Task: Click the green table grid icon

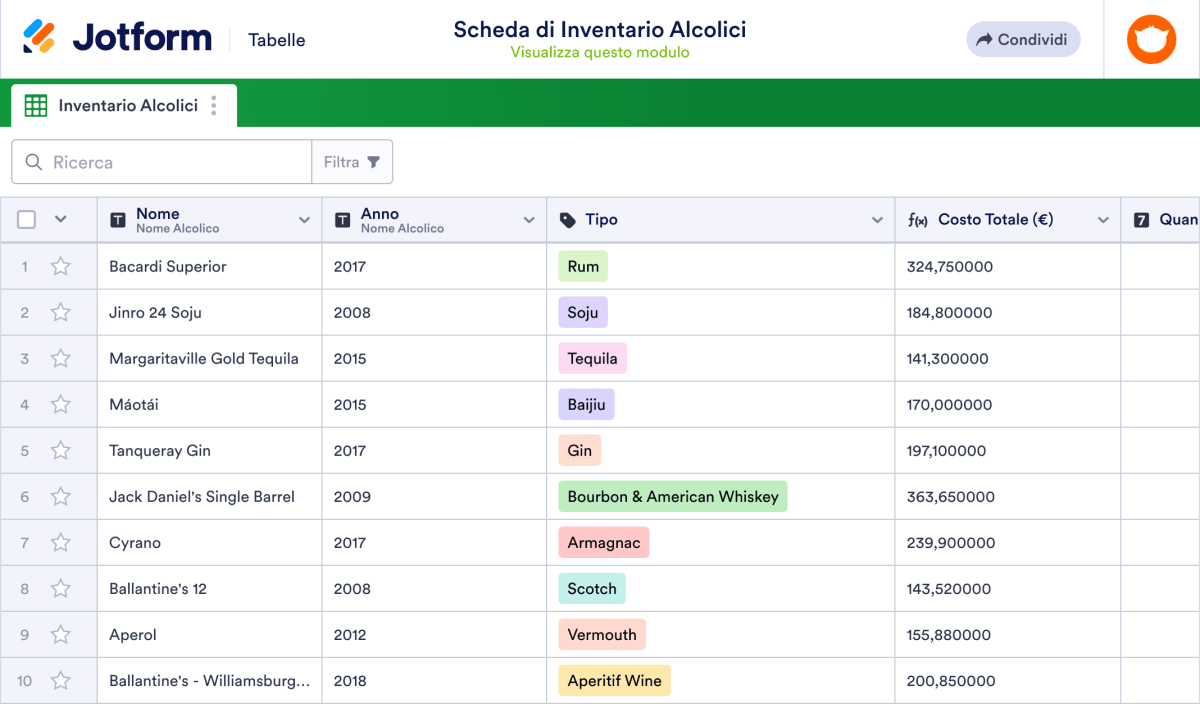Action: tap(36, 106)
